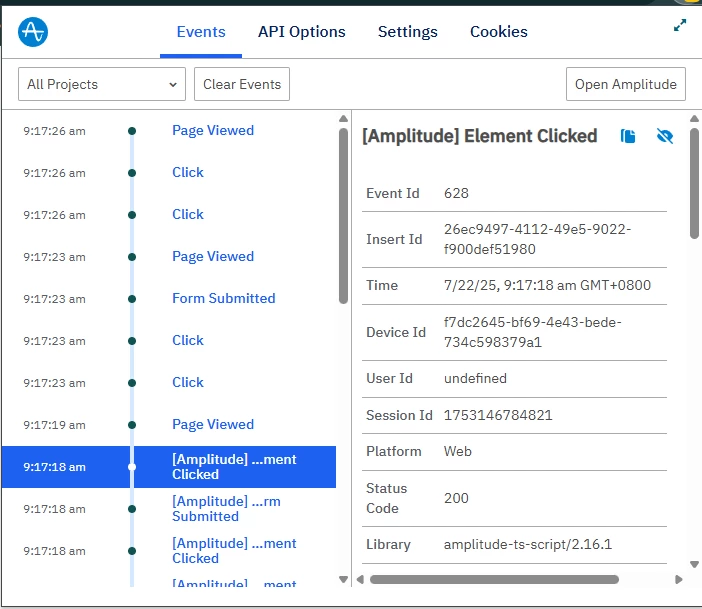This screenshot has width=702, height=609.
Task: Click the details pane scroll up arrow
Action: coord(694,119)
